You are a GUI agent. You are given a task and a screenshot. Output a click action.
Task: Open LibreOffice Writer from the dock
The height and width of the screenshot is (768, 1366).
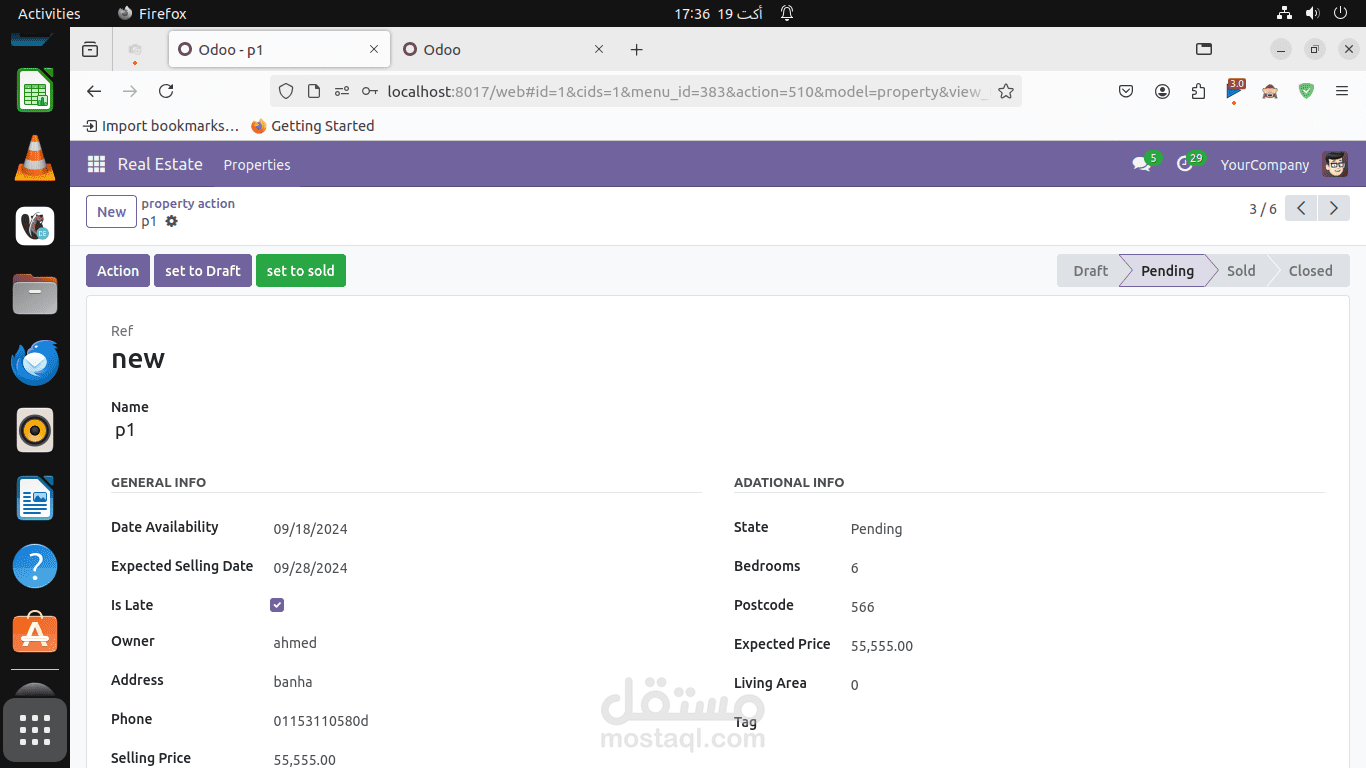[35, 498]
